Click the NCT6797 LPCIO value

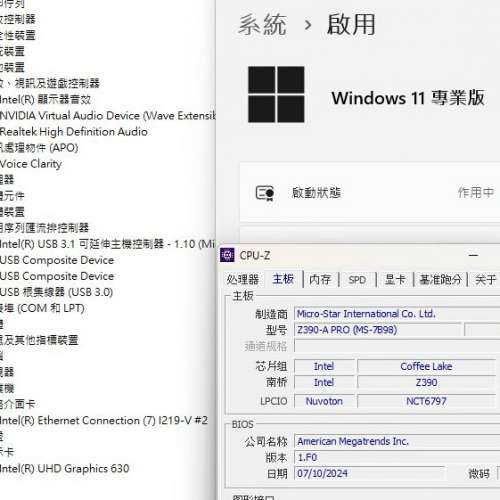(x=426, y=401)
